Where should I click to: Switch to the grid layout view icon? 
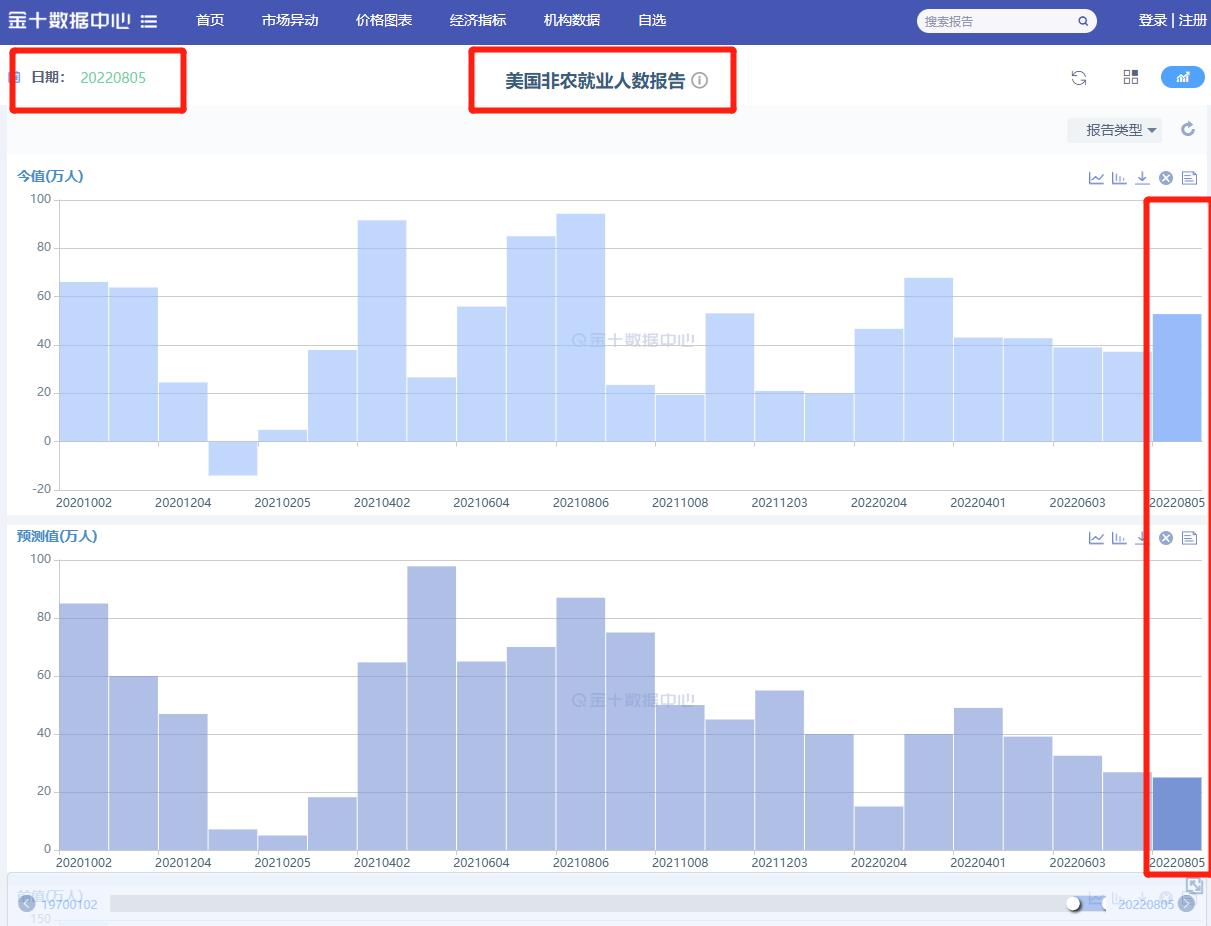click(x=1131, y=78)
